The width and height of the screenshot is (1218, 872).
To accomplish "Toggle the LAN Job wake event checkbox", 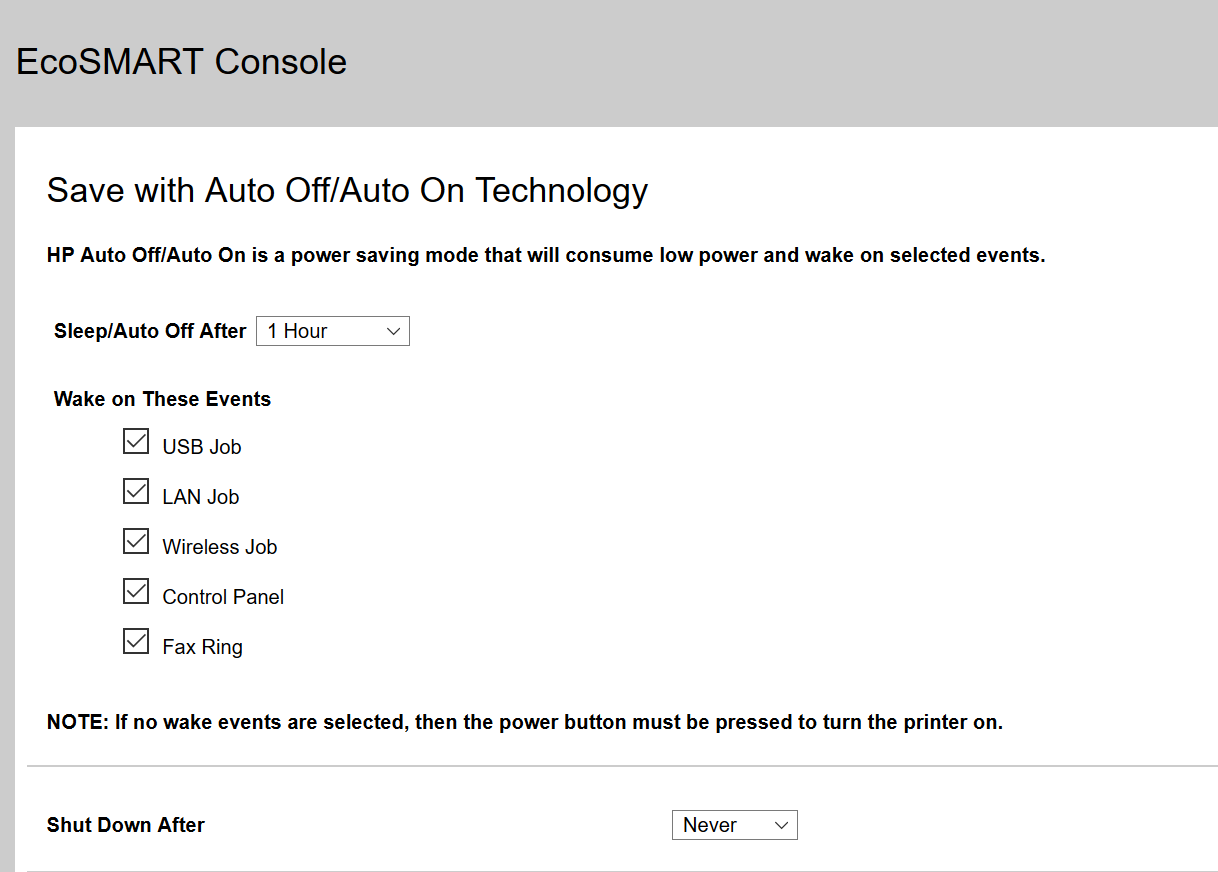I will (x=135, y=490).
